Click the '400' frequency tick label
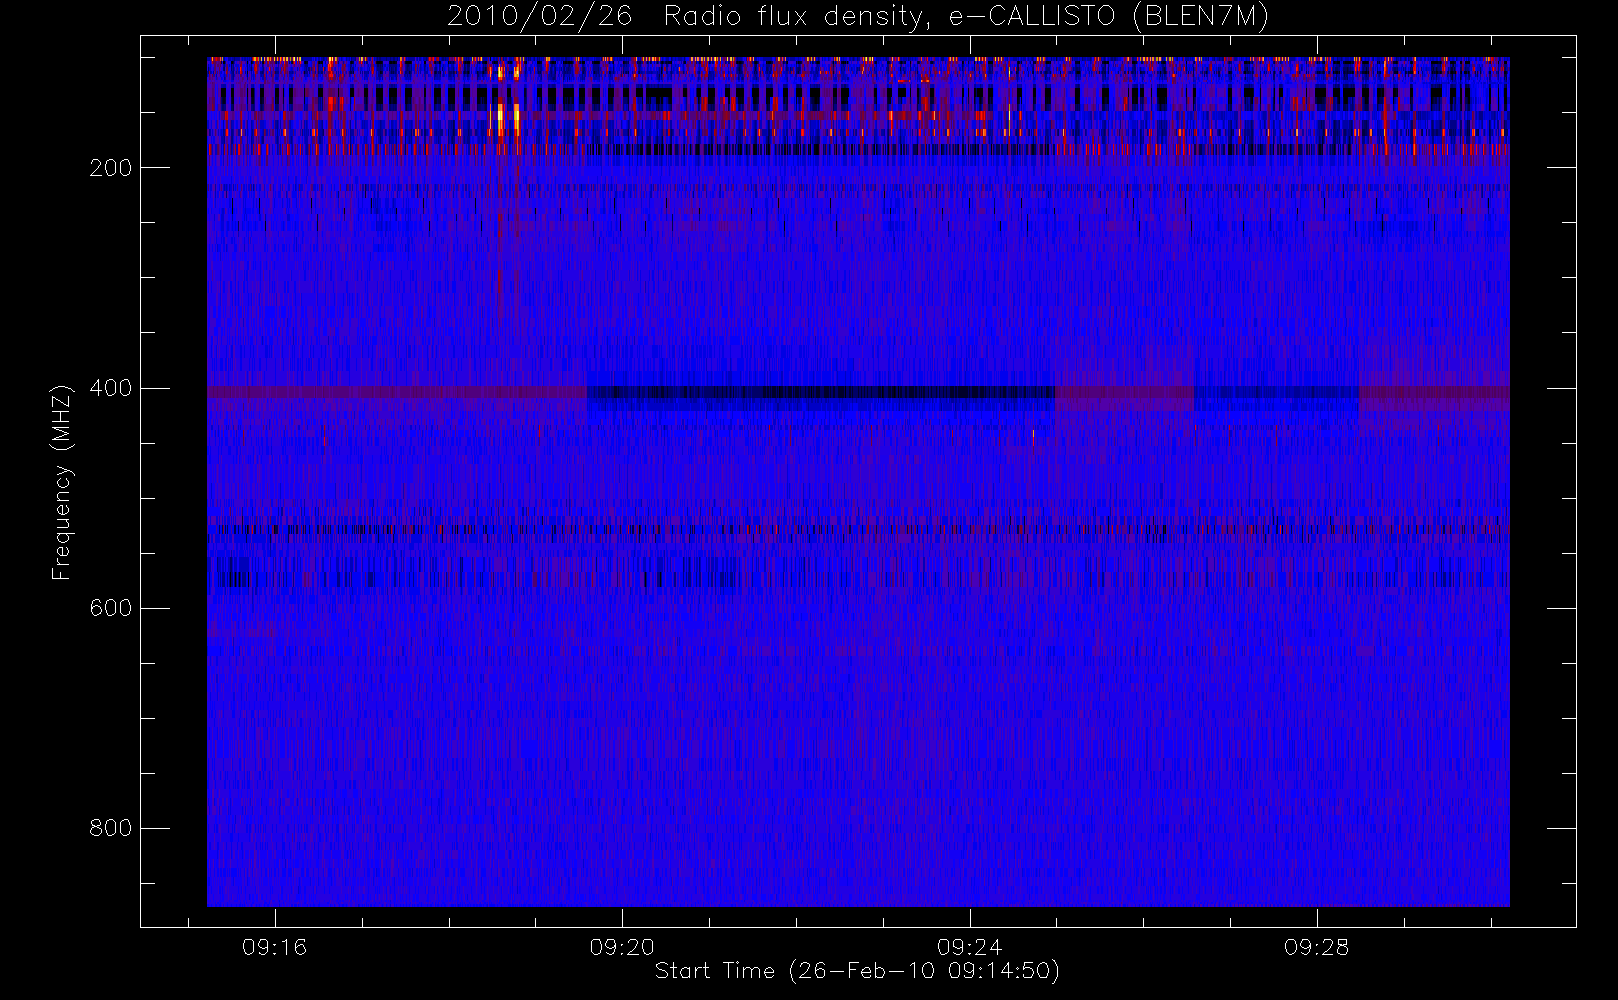This screenshot has width=1618, height=1000. 110,388
